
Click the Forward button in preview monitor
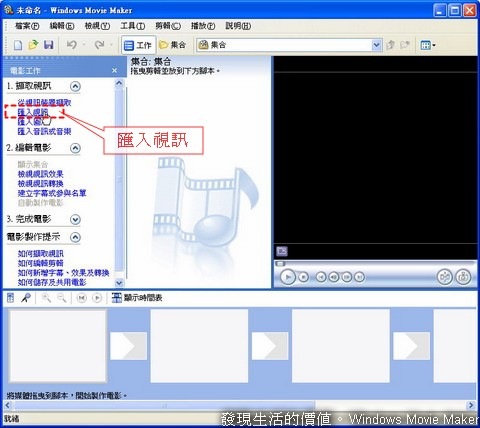[x=359, y=277]
